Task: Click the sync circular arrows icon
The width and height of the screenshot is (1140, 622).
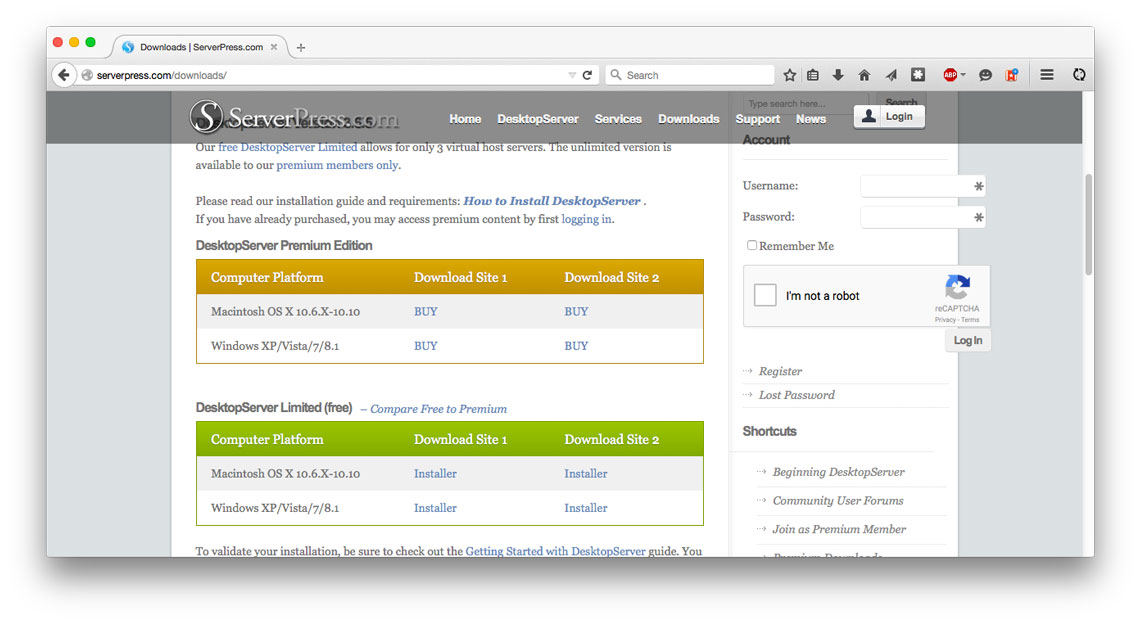Action: point(1079,75)
